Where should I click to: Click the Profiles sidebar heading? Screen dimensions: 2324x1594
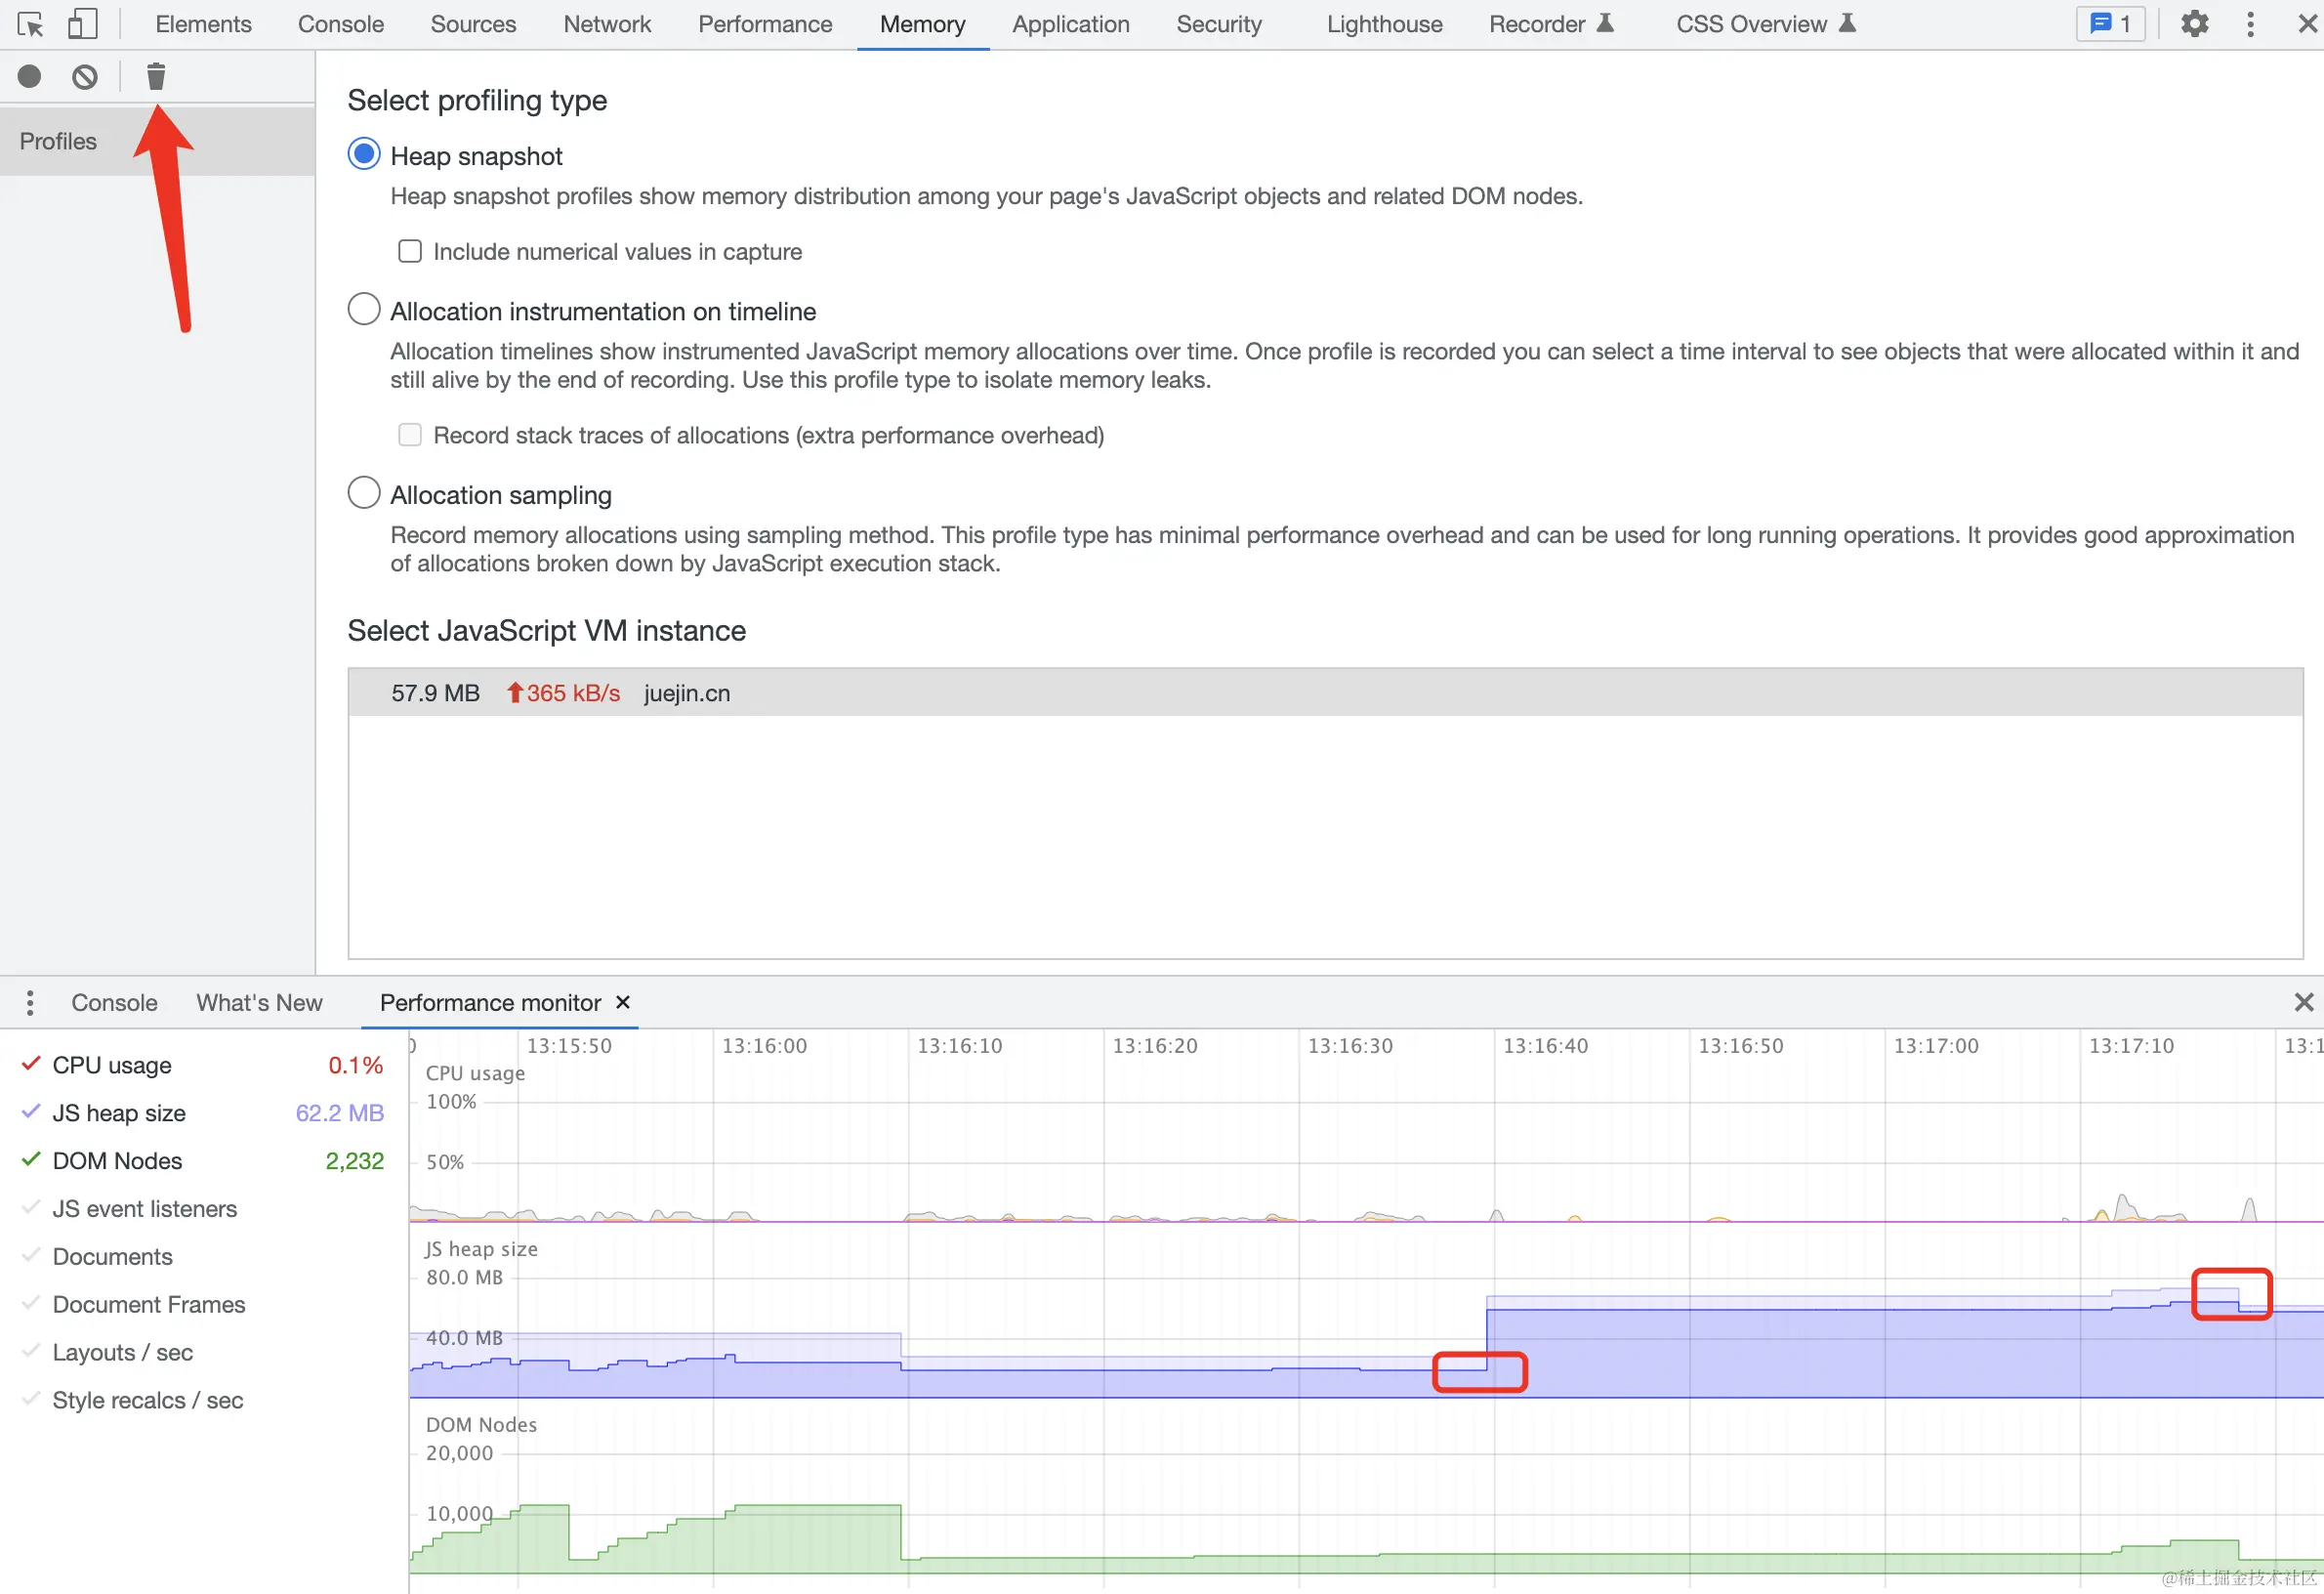pos(58,141)
